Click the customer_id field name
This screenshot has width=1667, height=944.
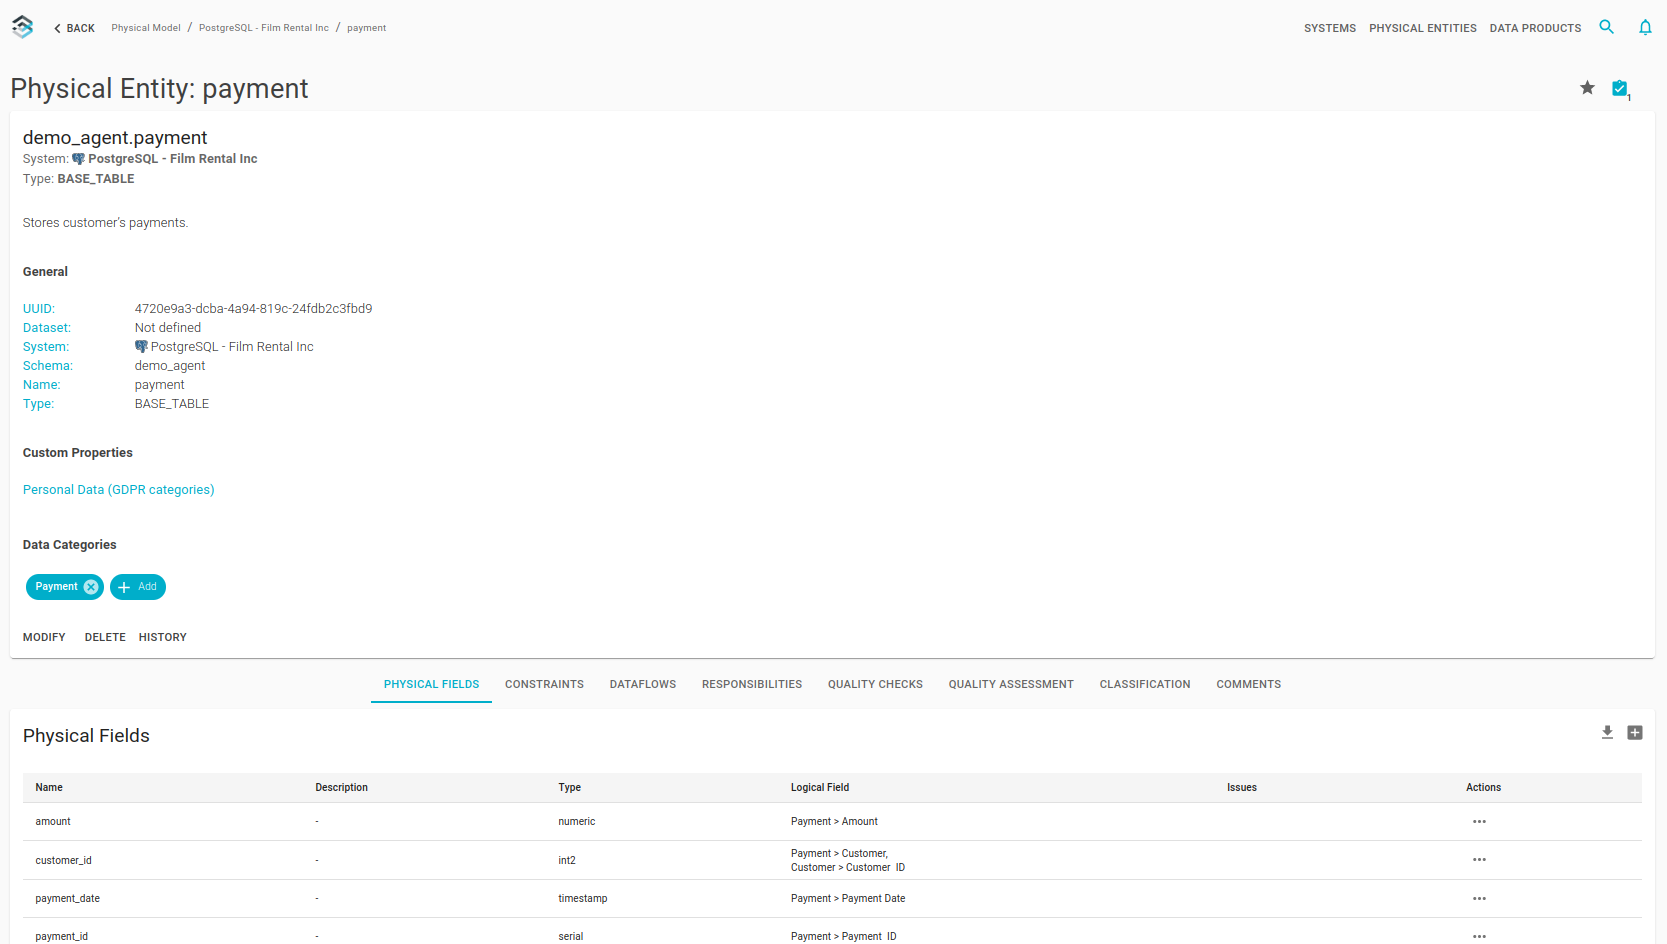click(x=63, y=861)
